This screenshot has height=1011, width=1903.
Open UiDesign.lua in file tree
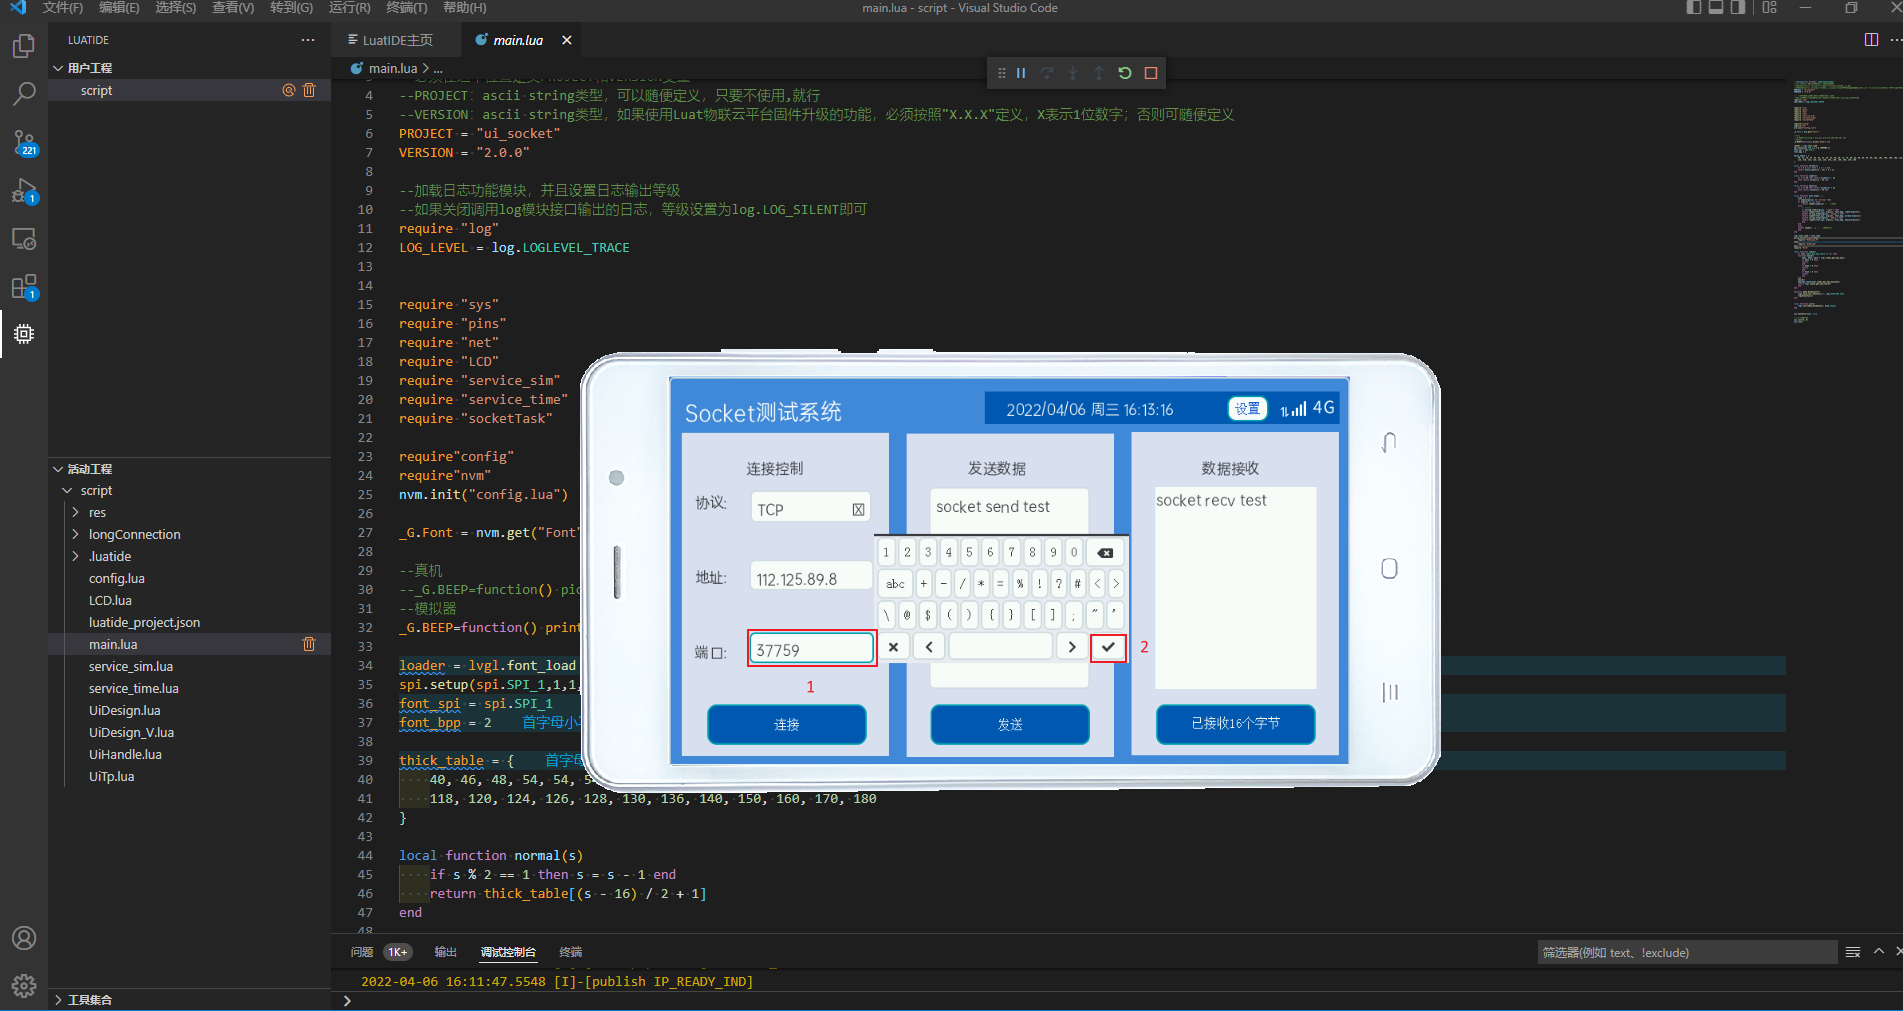tap(124, 711)
